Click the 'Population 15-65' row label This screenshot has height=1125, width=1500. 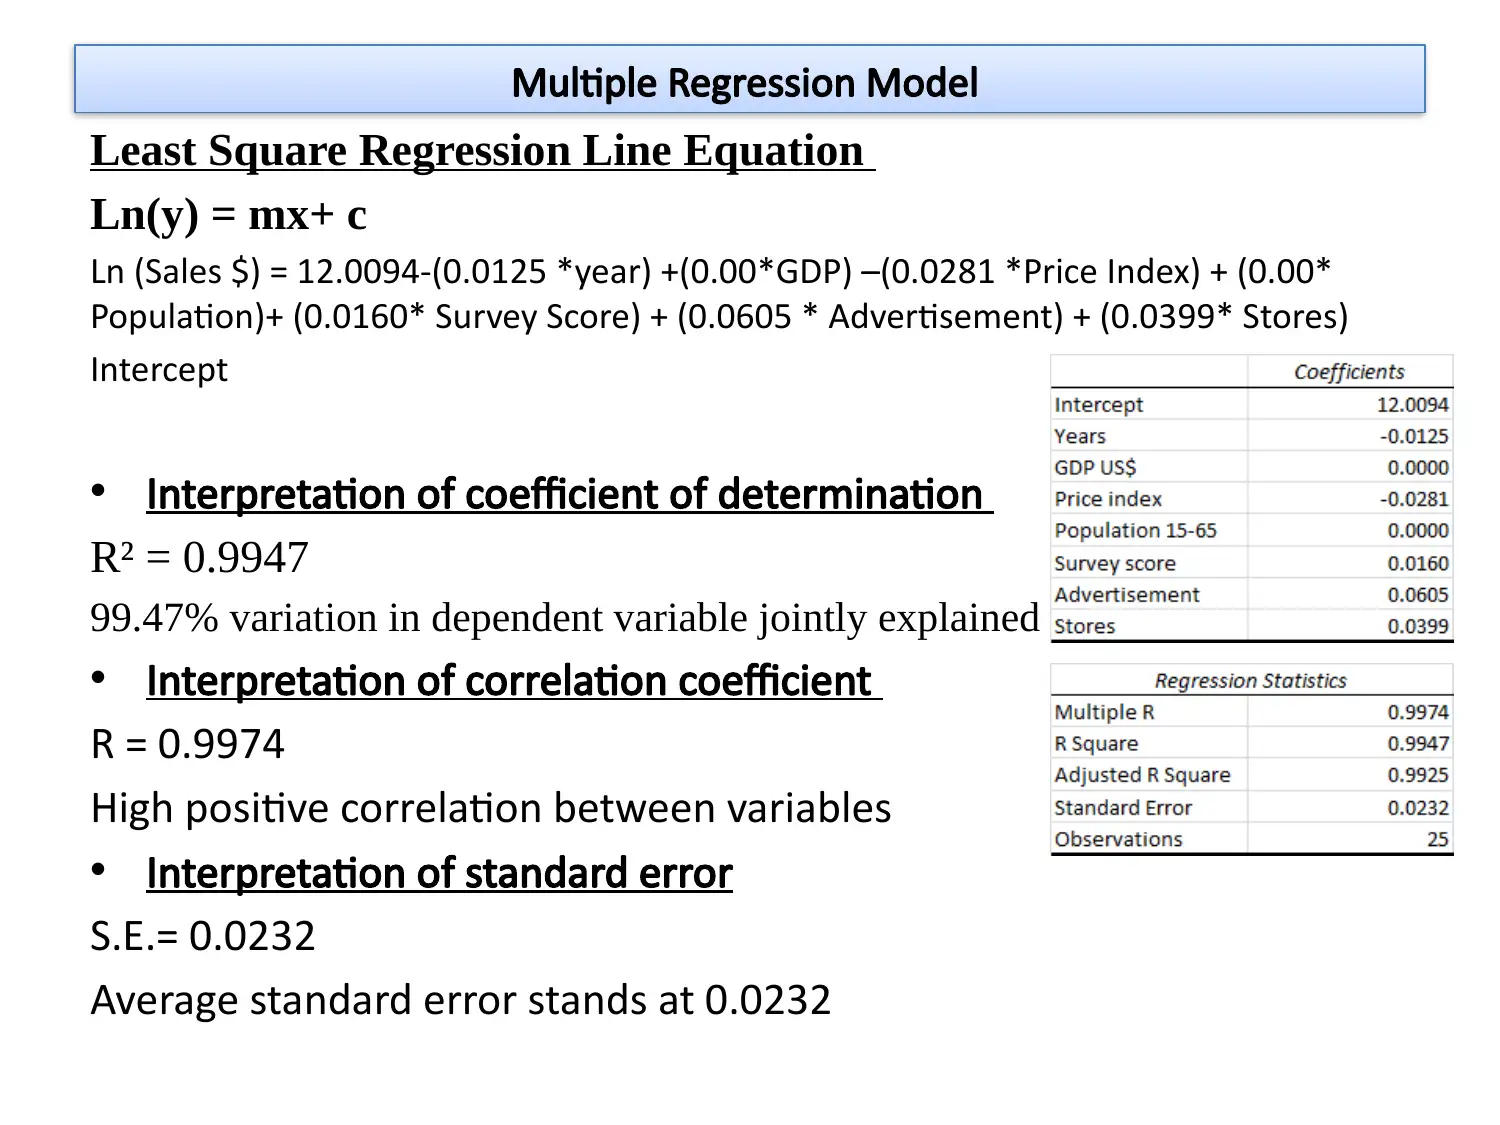click(1135, 531)
